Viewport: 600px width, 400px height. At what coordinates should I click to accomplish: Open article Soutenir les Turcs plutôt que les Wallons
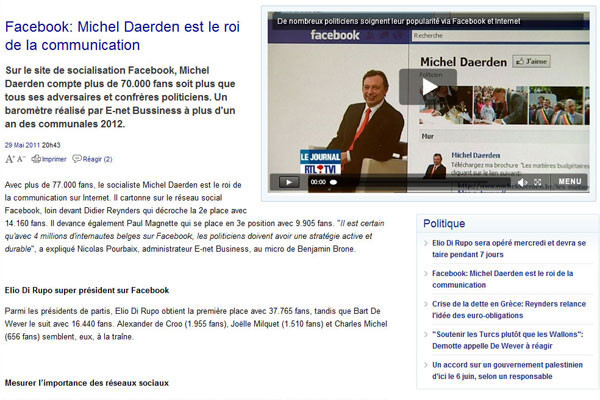click(x=507, y=340)
